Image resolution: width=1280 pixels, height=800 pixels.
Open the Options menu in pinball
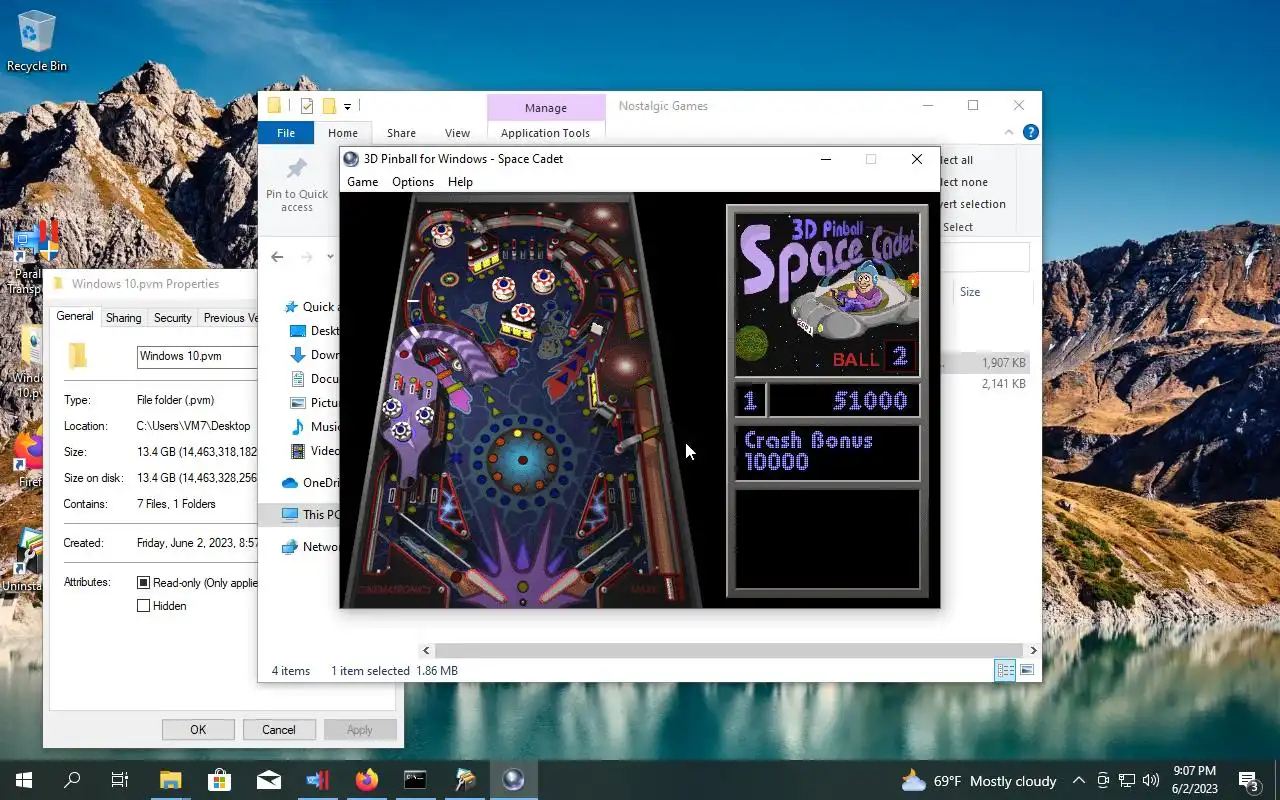click(413, 182)
